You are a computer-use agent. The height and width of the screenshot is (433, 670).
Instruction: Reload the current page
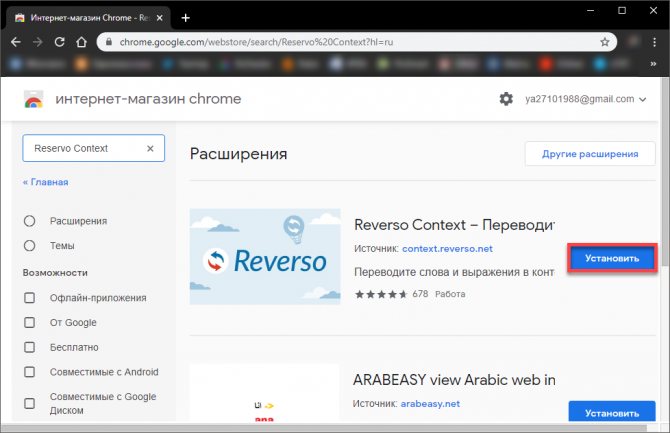(59, 42)
